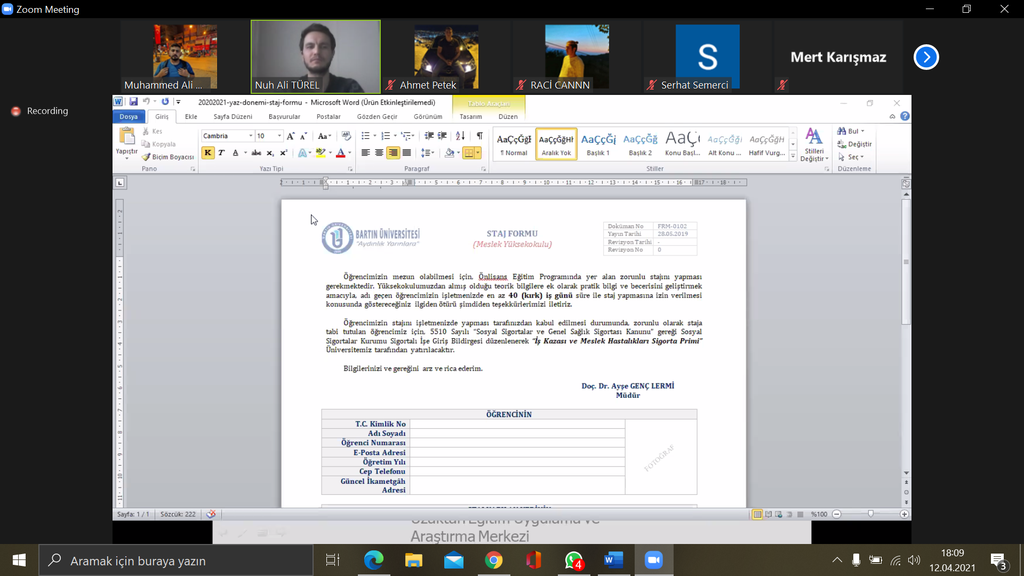
Task: Toggle italic formatting (T button)
Action: click(221, 153)
